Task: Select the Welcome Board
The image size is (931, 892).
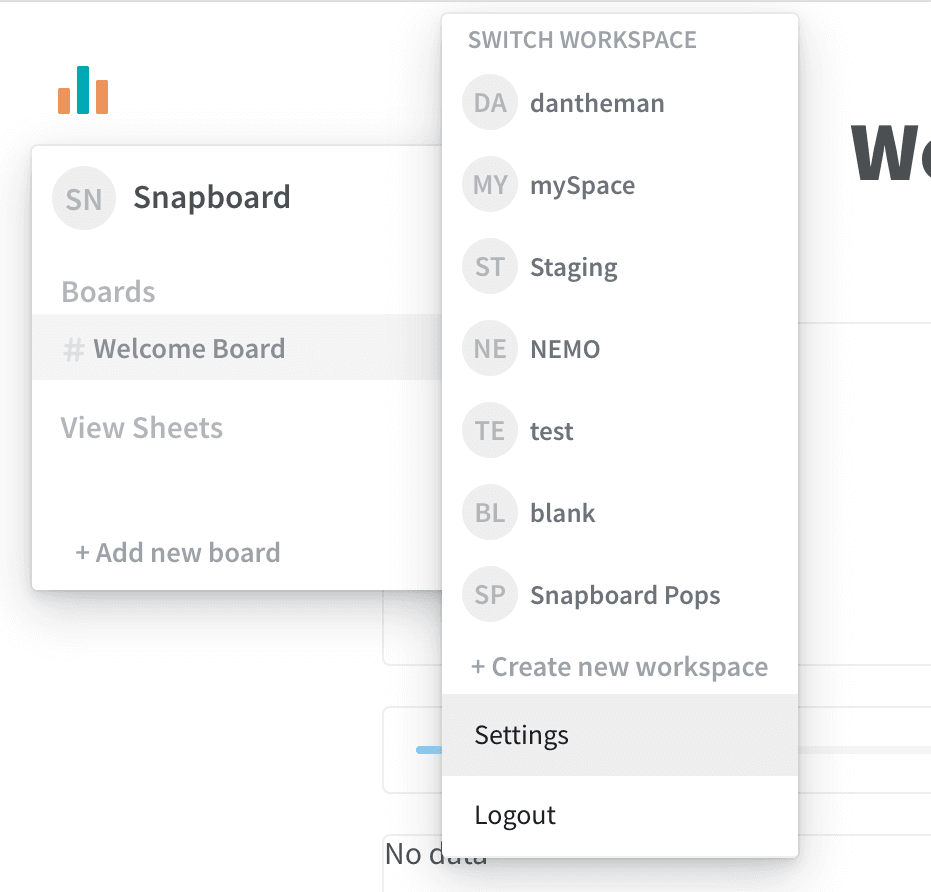Action: pos(189,349)
